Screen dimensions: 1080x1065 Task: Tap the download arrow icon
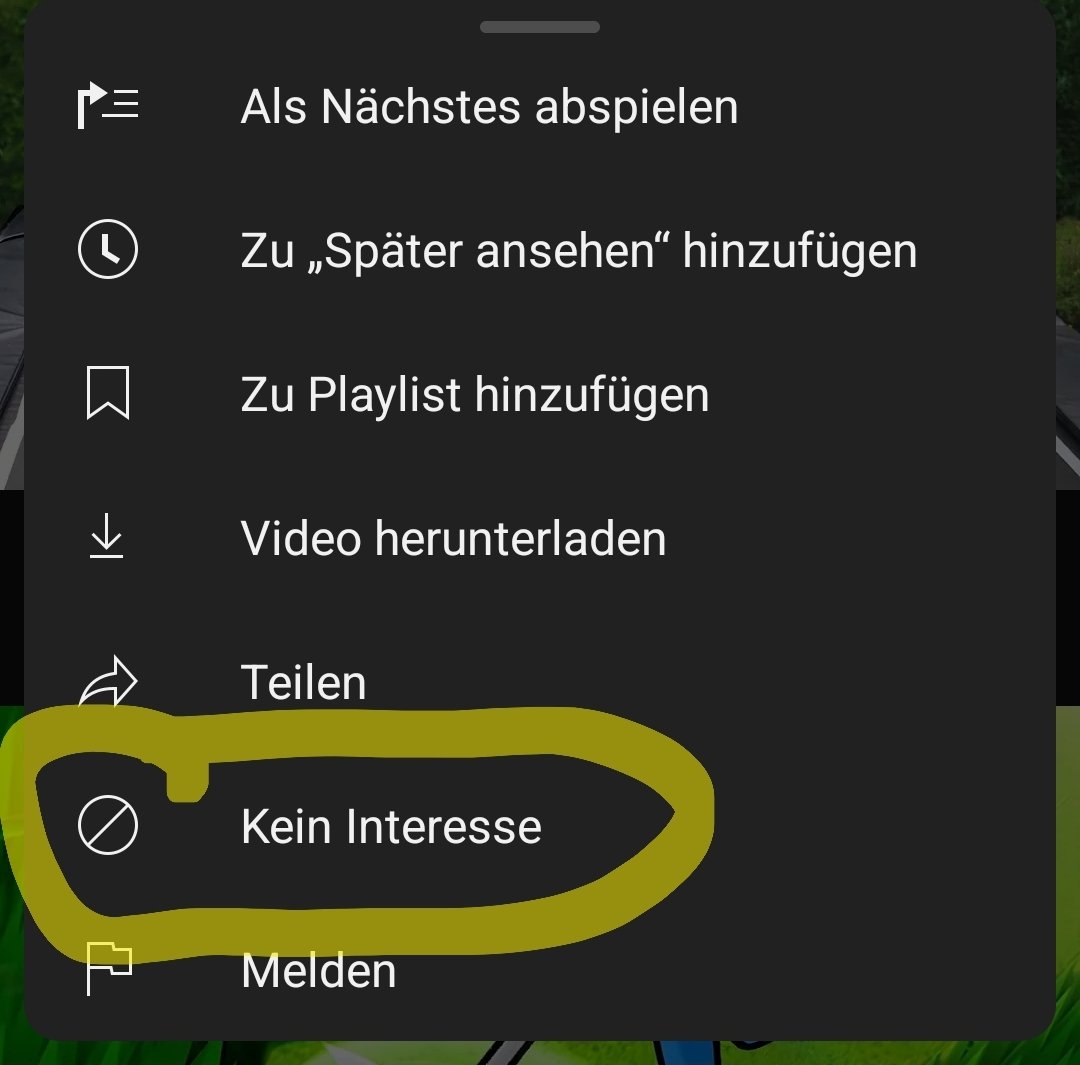pos(107,535)
